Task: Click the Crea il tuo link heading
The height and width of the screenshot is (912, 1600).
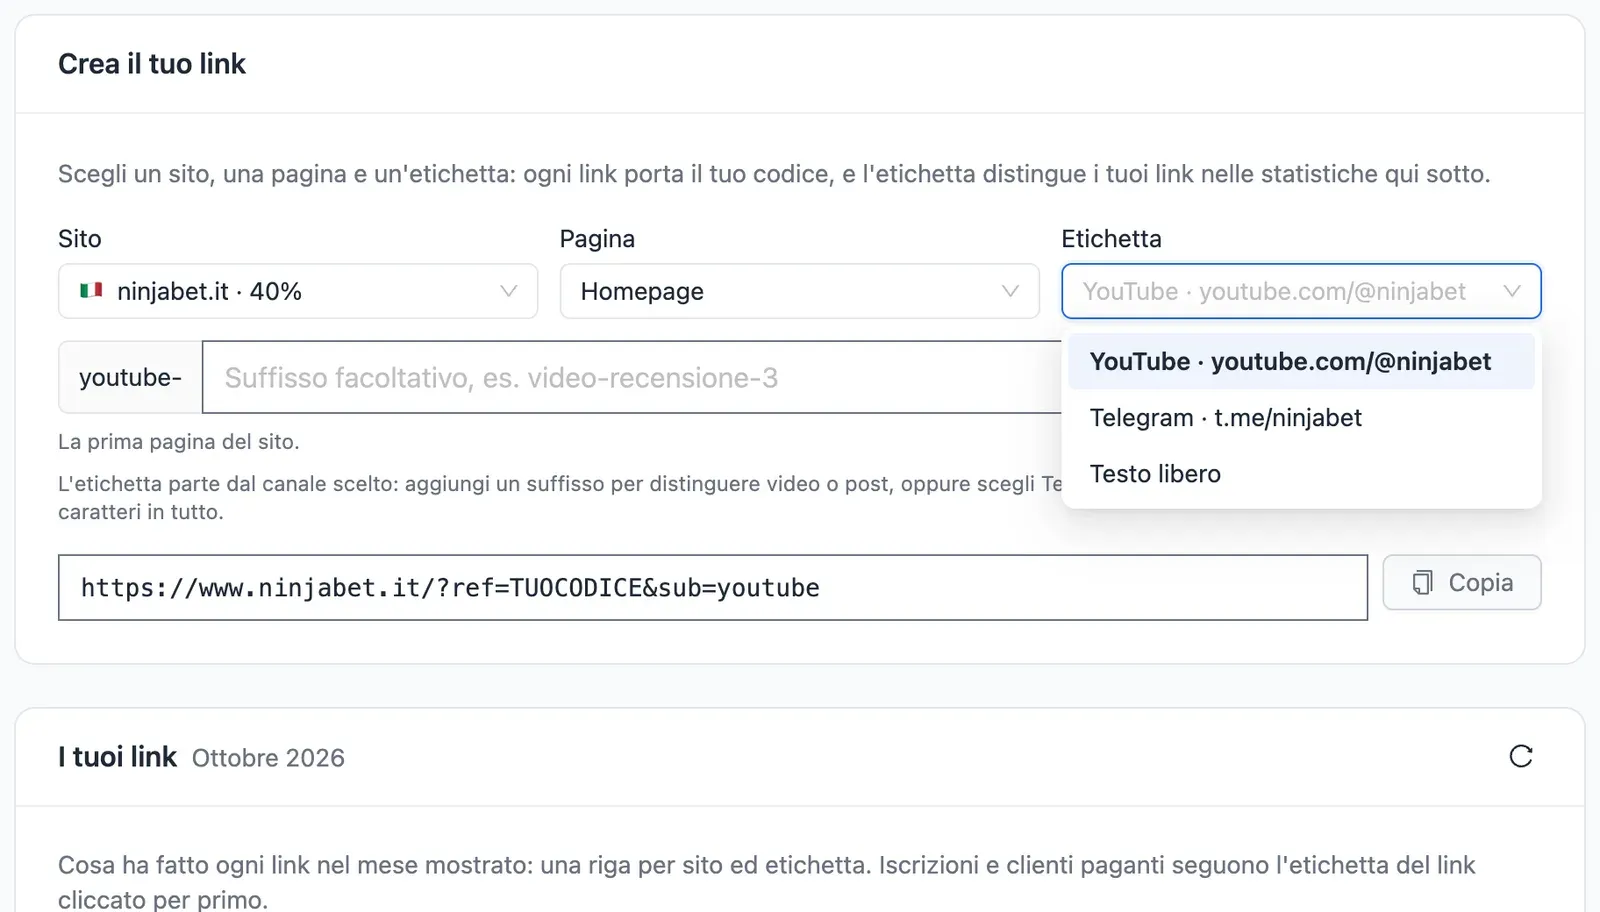Action: 152,64
